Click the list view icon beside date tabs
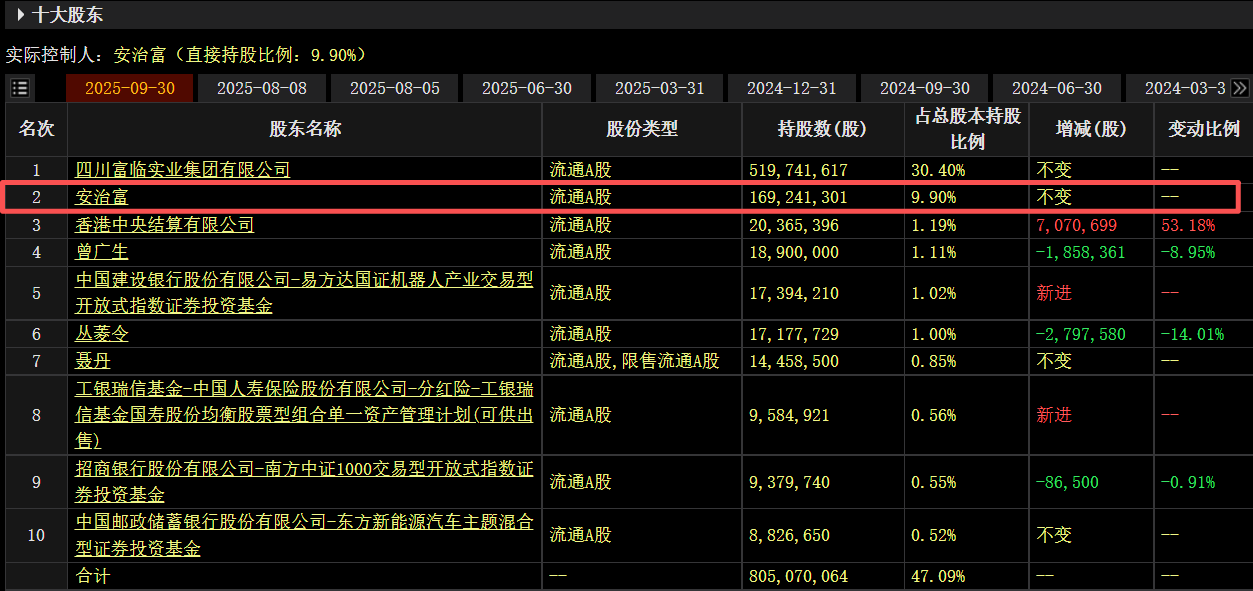This screenshot has height=591, width=1253. [x=19, y=88]
